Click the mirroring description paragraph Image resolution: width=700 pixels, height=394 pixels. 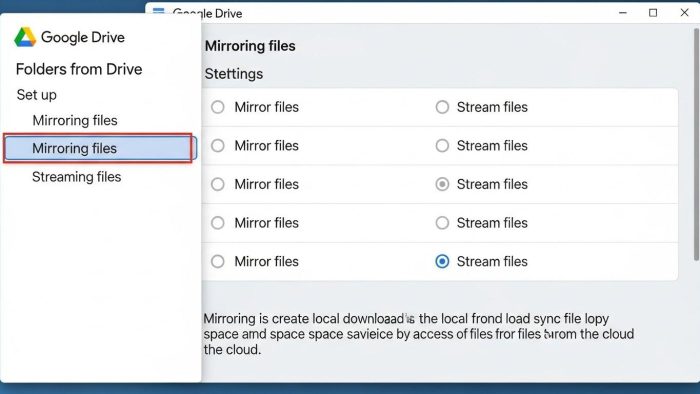pos(419,334)
